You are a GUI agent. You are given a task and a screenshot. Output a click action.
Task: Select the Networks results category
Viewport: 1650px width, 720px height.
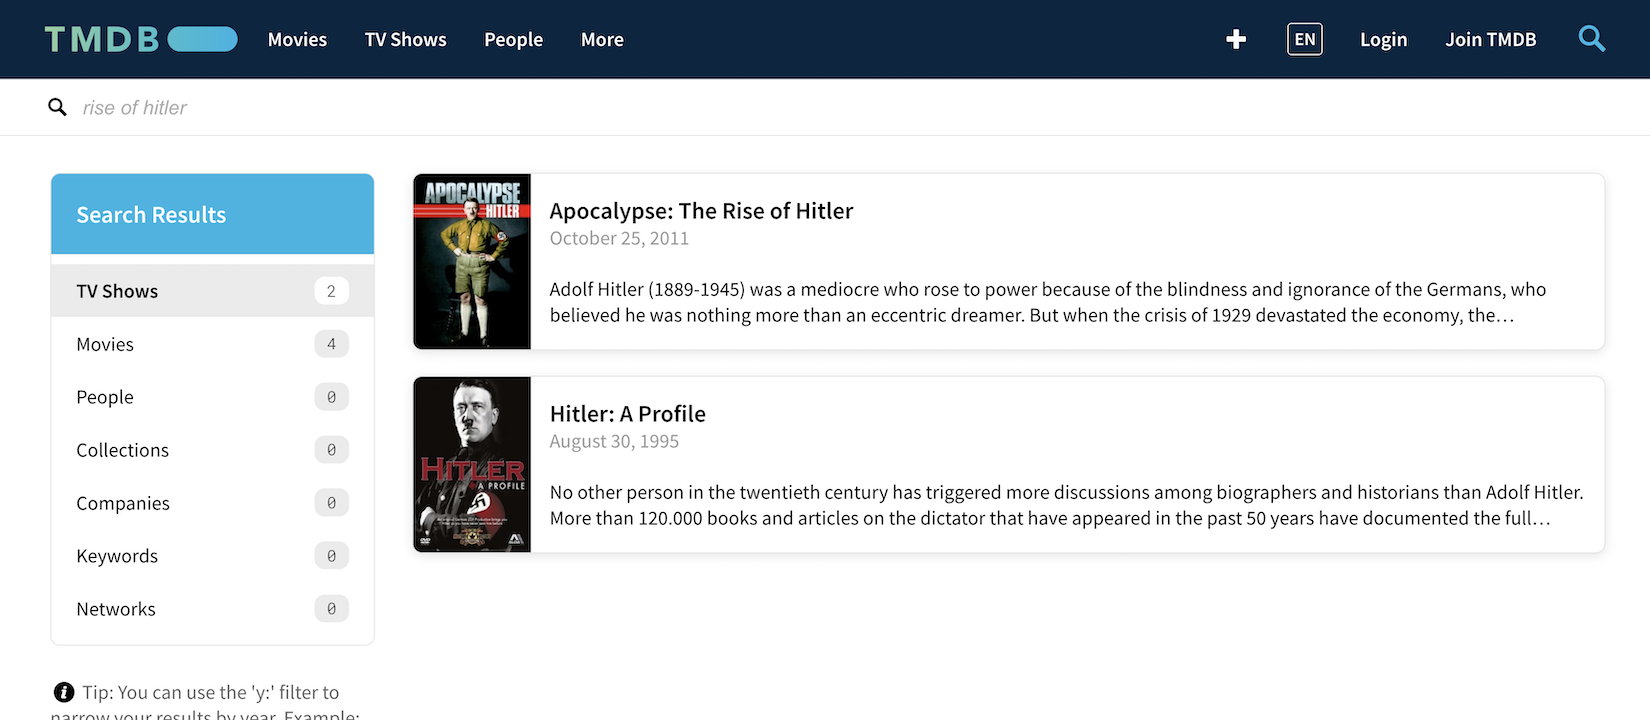coord(212,609)
